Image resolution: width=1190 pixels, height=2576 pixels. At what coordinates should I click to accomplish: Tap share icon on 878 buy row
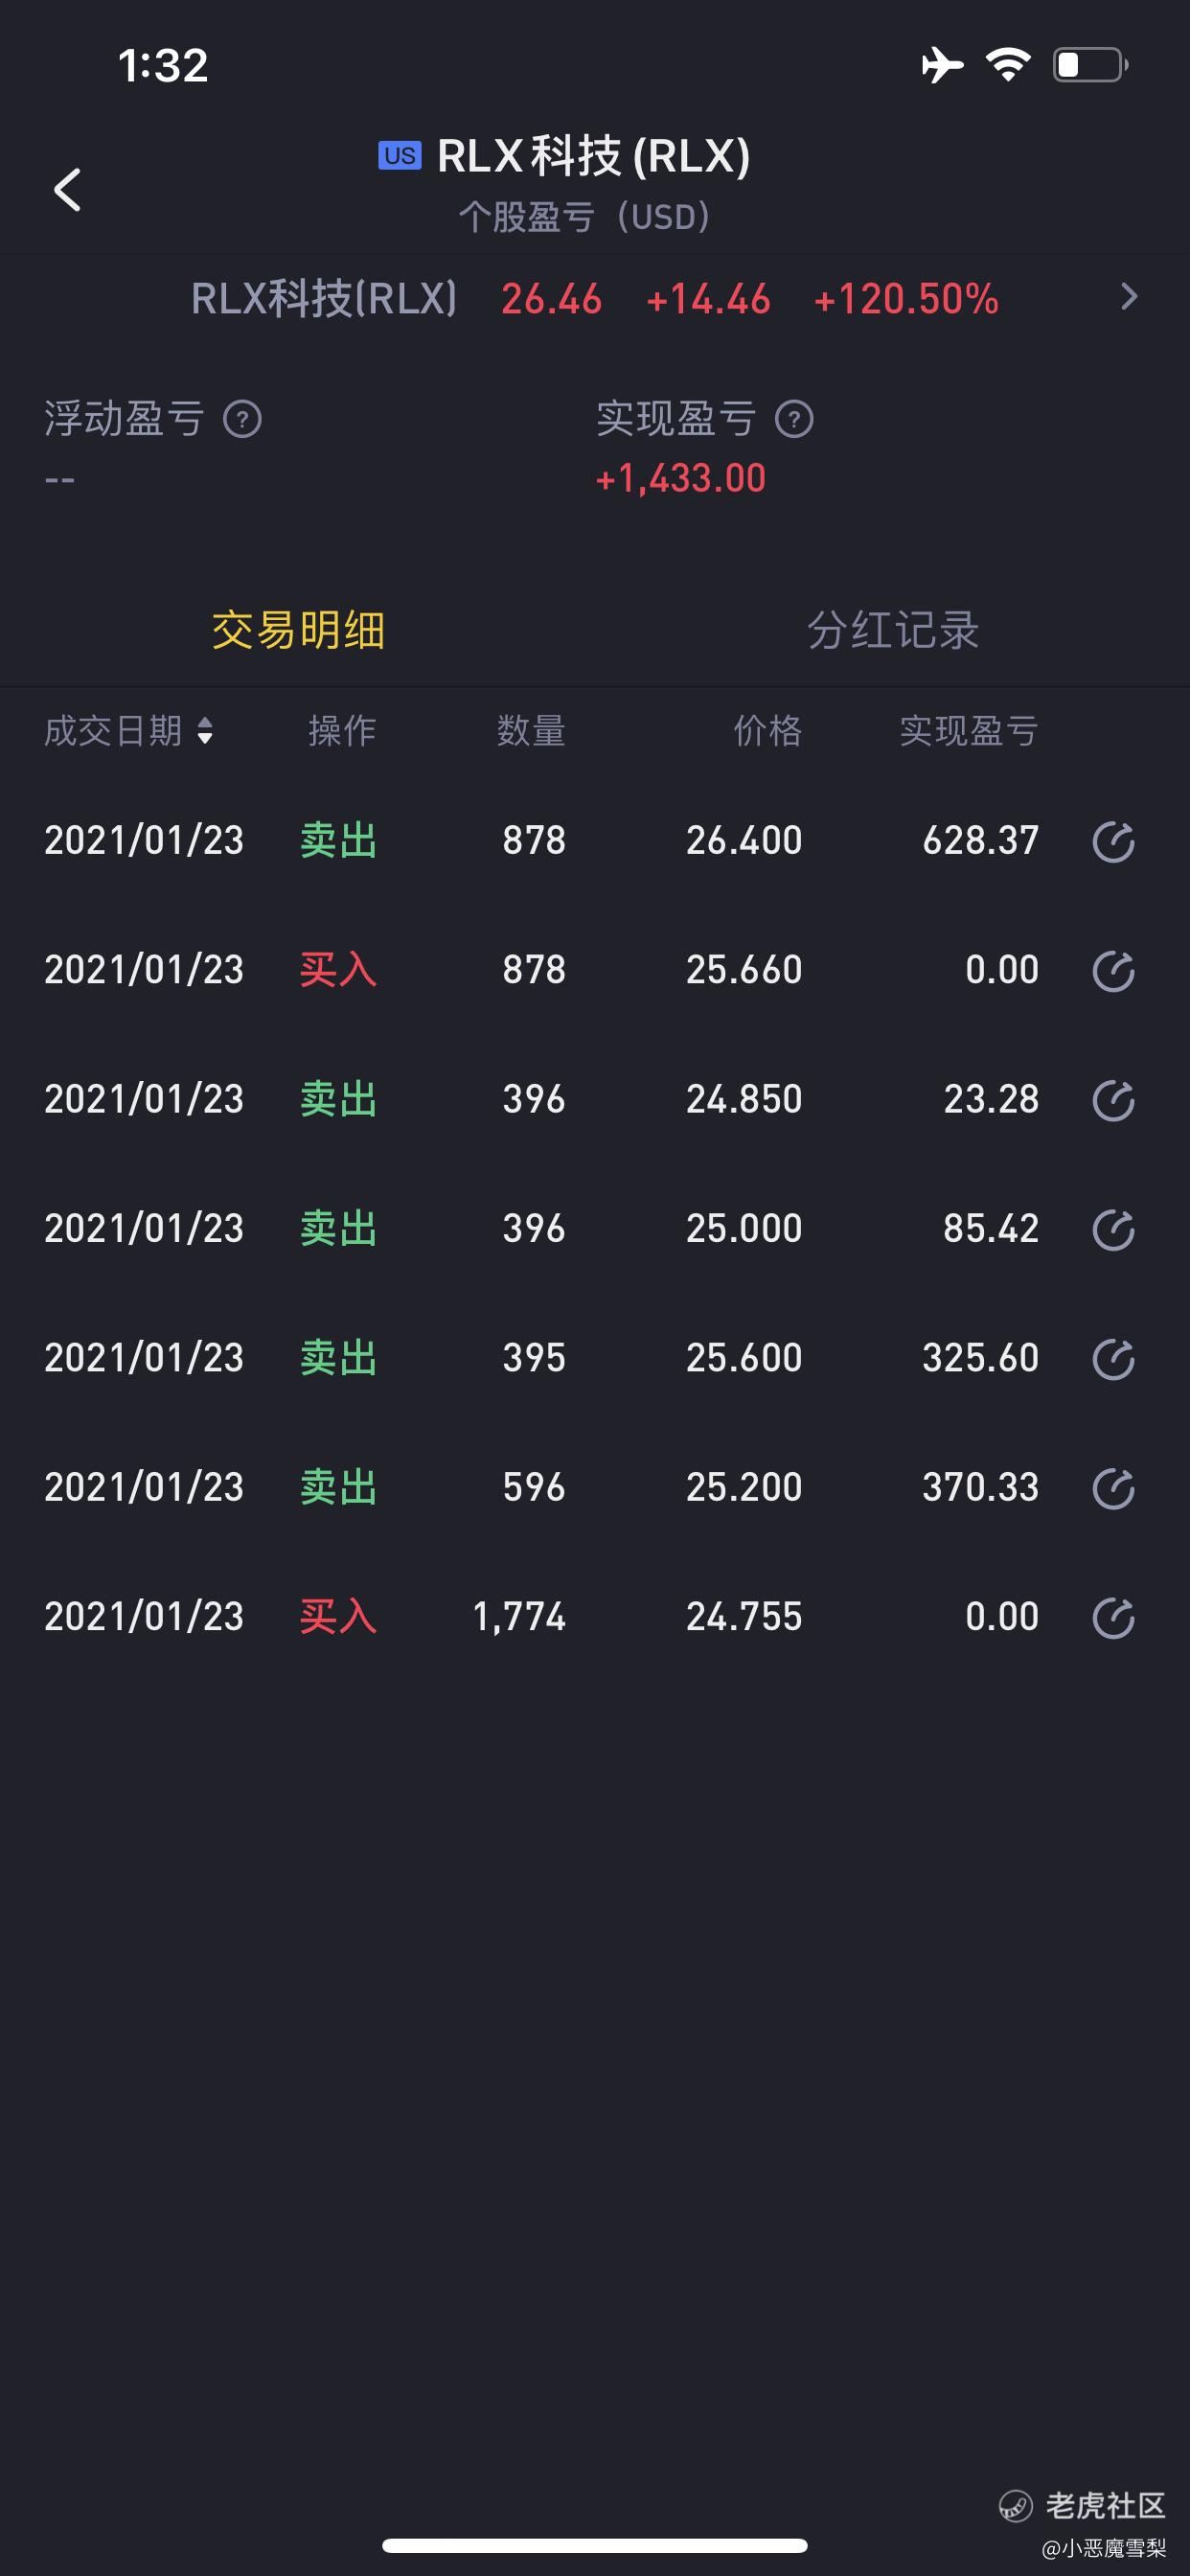click(1113, 970)
